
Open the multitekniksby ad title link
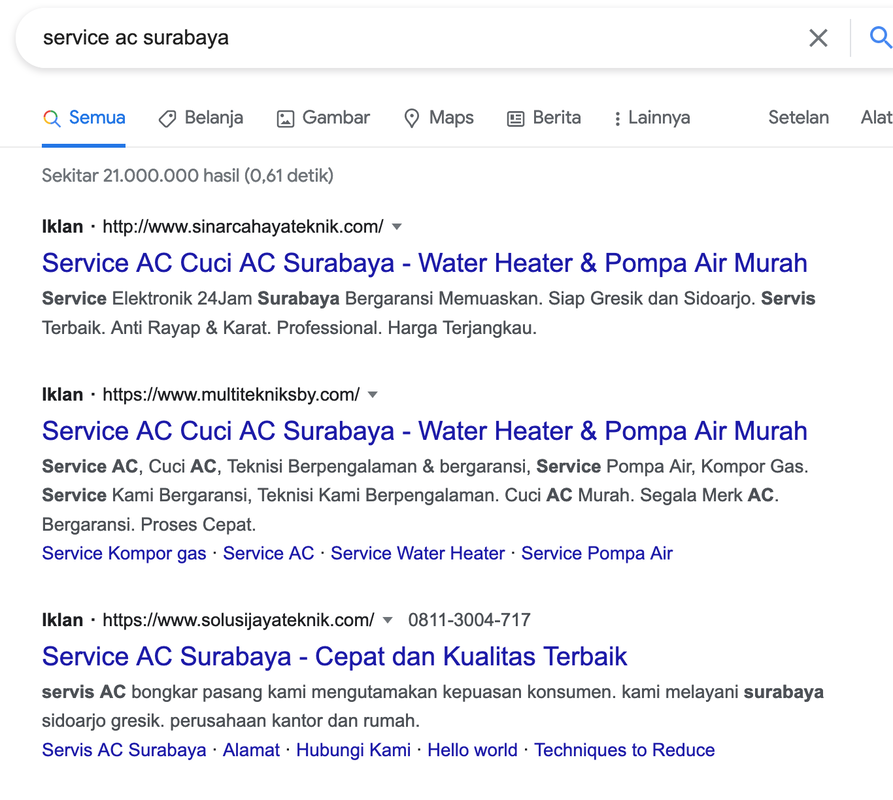click(424, 431)
